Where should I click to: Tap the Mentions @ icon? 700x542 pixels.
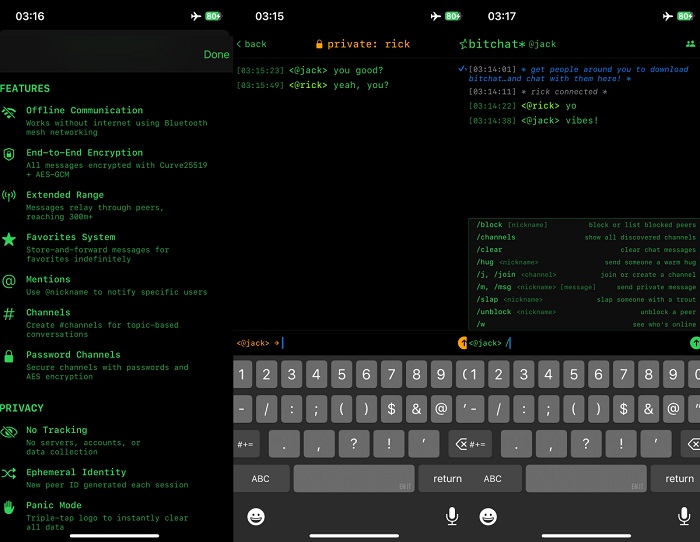9,281
